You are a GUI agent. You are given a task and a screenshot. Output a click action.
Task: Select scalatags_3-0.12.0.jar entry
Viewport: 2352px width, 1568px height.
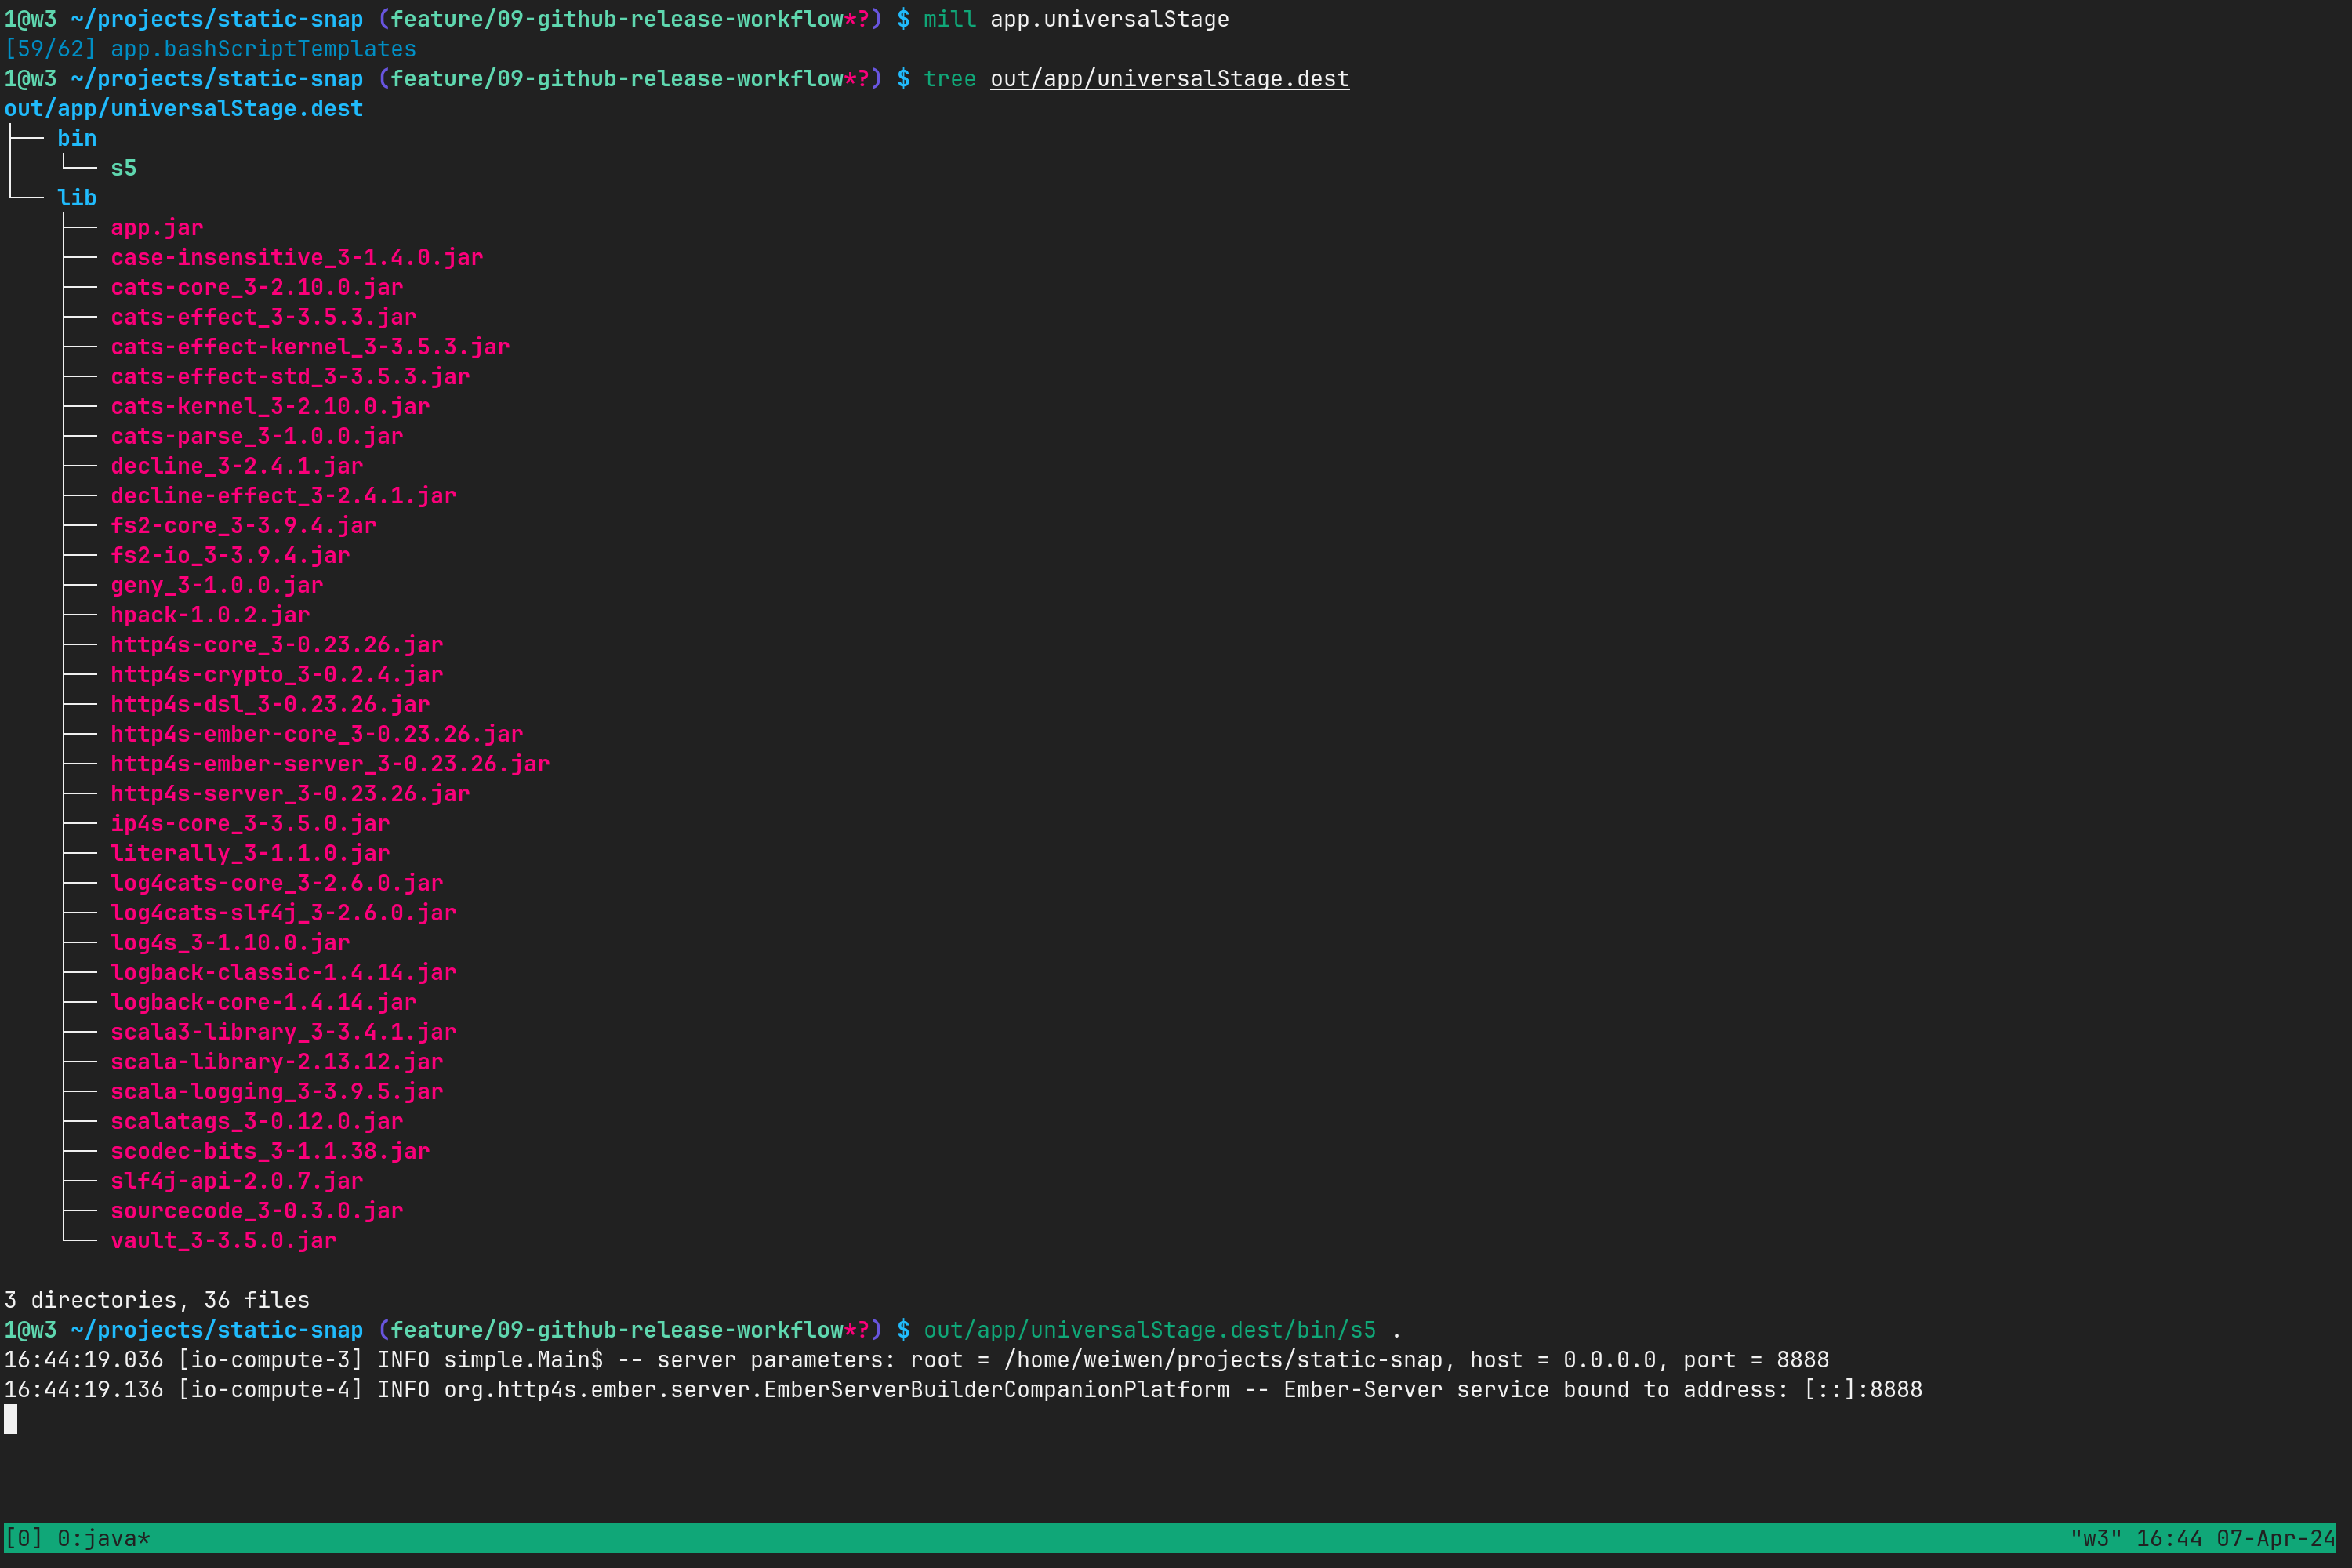point(257,1122)
